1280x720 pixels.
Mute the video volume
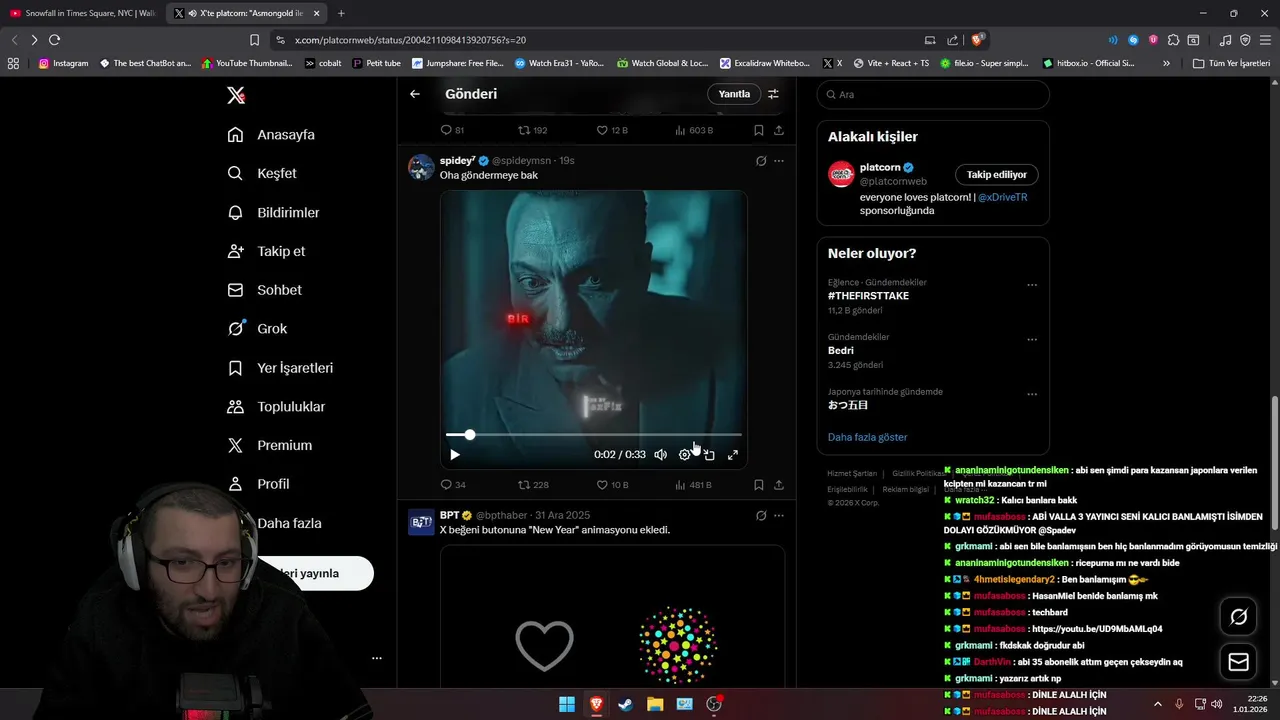pos(660,455)
